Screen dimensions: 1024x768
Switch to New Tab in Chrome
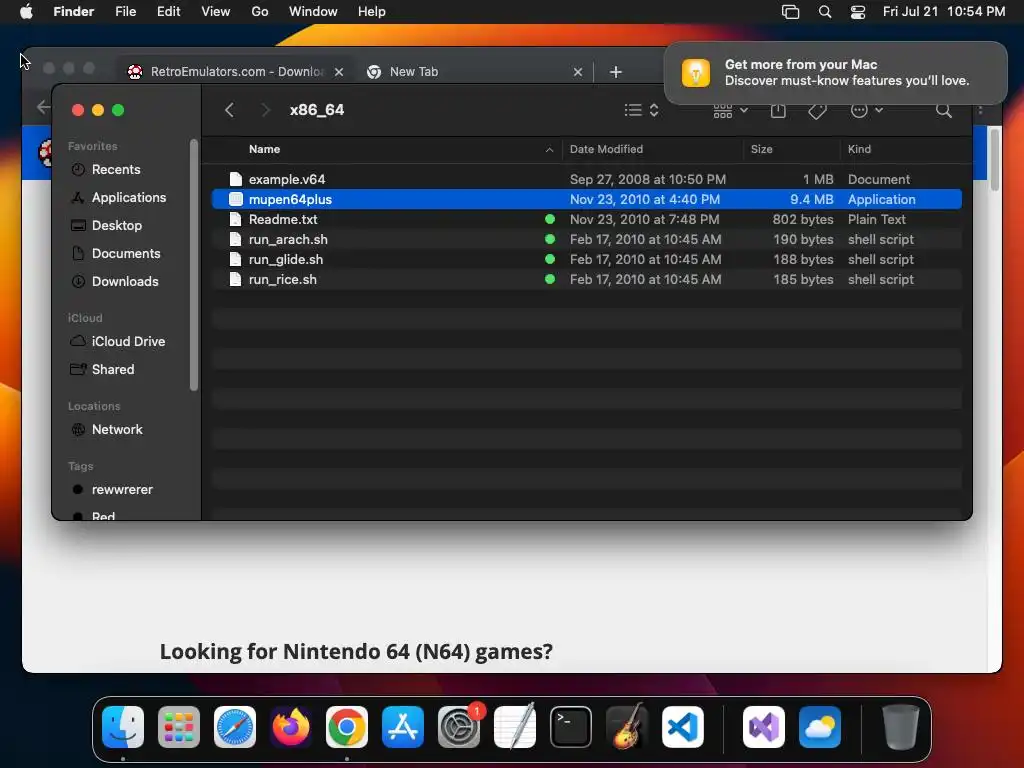(x=413, y=72)
